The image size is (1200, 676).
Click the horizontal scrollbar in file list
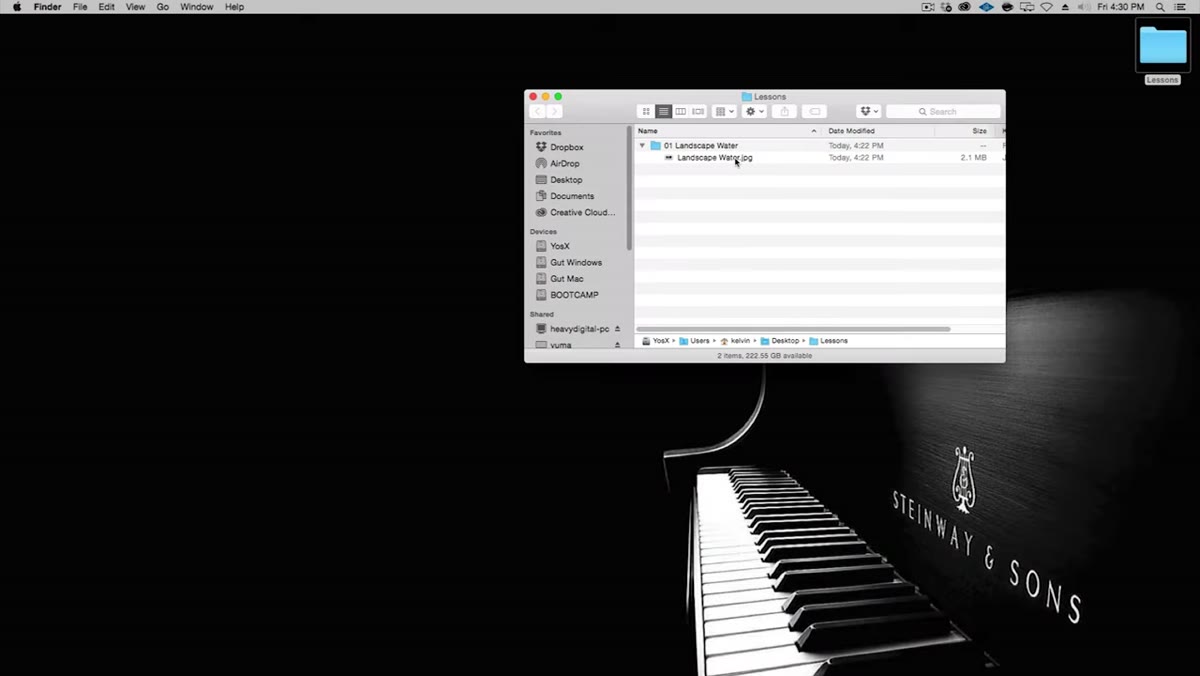[793, 329]
